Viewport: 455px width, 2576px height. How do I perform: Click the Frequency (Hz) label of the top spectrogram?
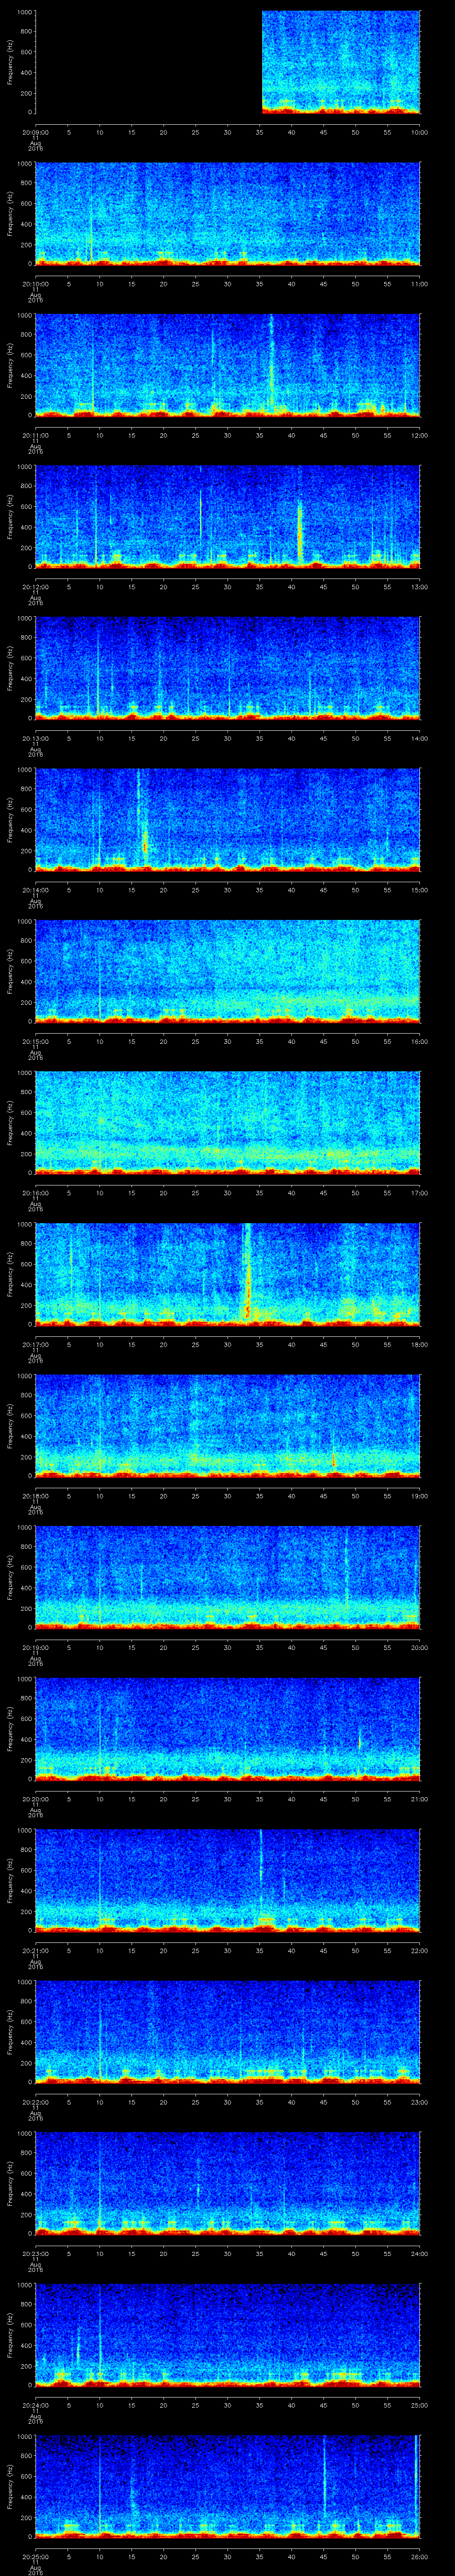tap(10, 62)
